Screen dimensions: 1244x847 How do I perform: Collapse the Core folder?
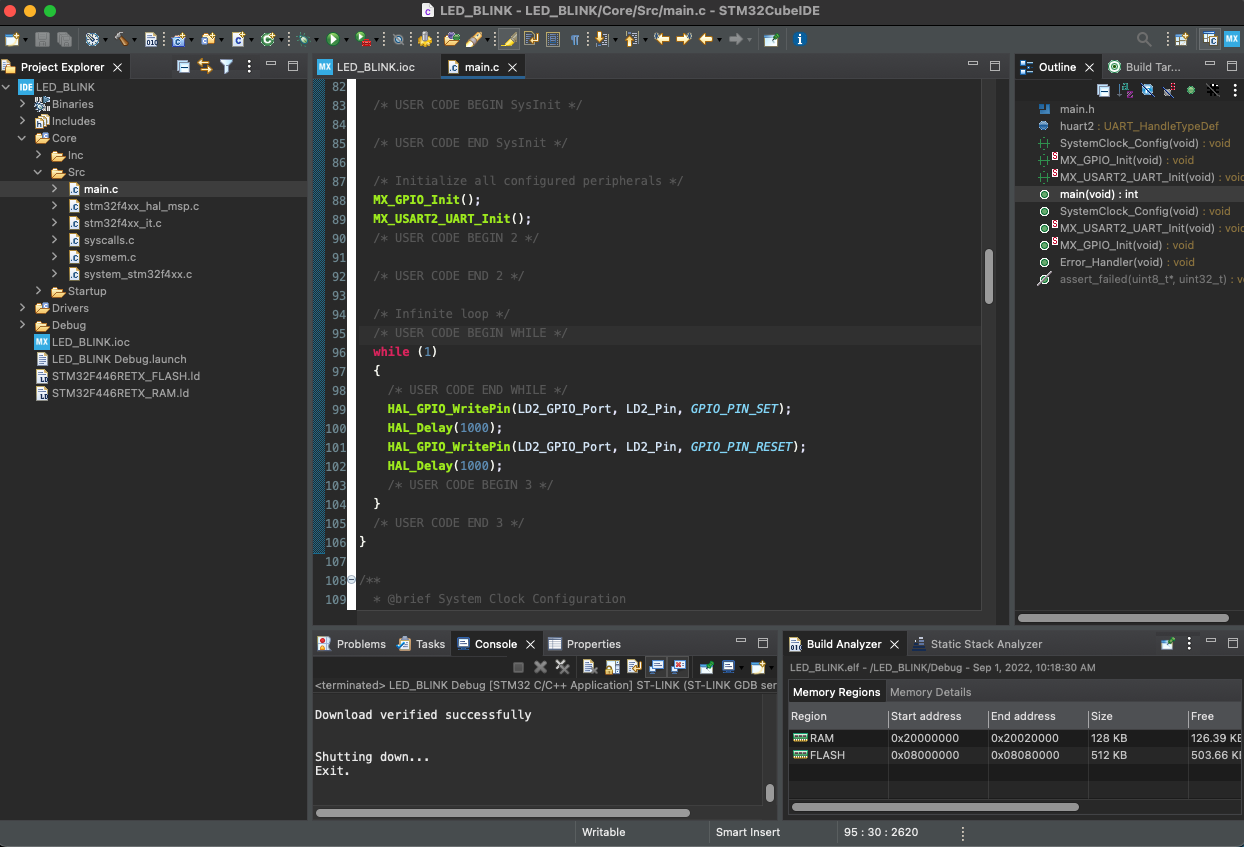(x=22, y=138)
